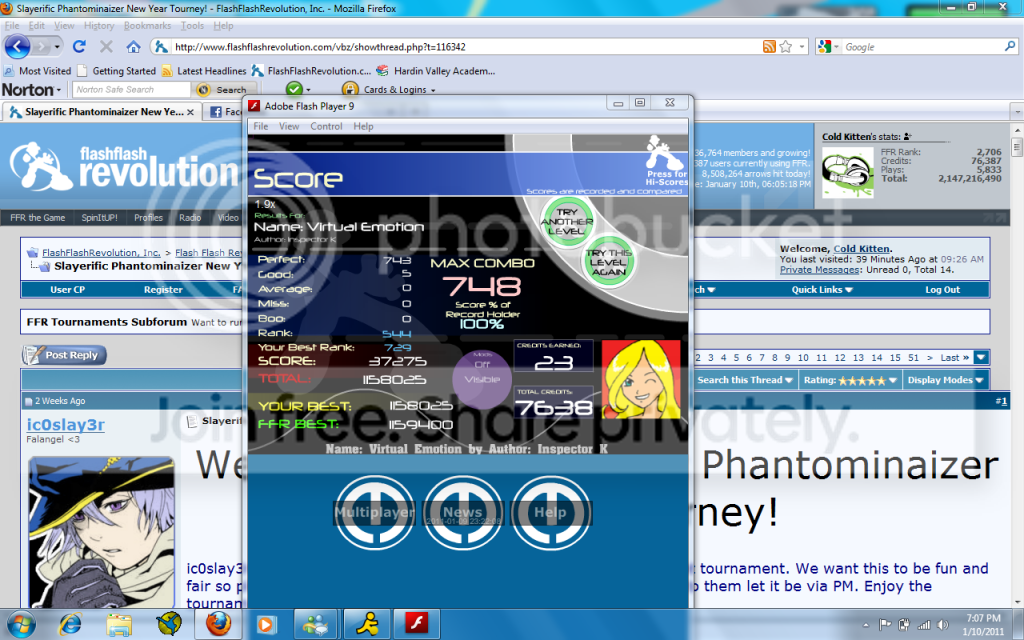Screen dimensions: 1024x640
Task: Expand the Search this Thread menu
Action: pos(745,380)
